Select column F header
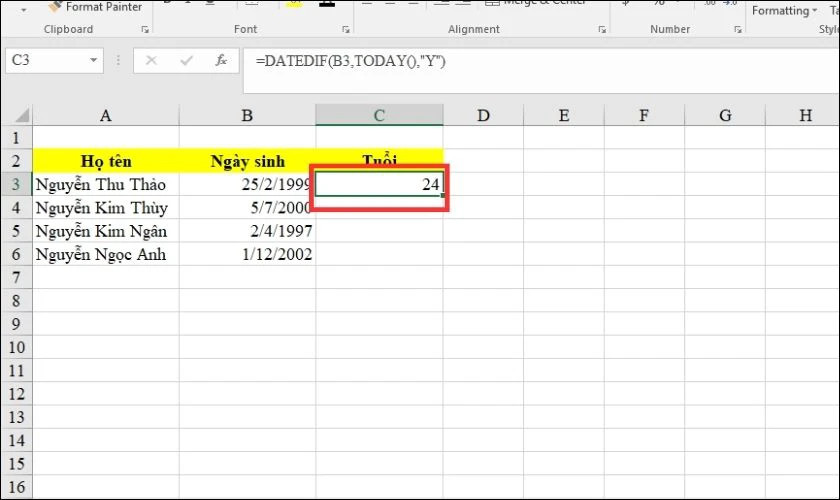The image size is (840, 500). 644,115
